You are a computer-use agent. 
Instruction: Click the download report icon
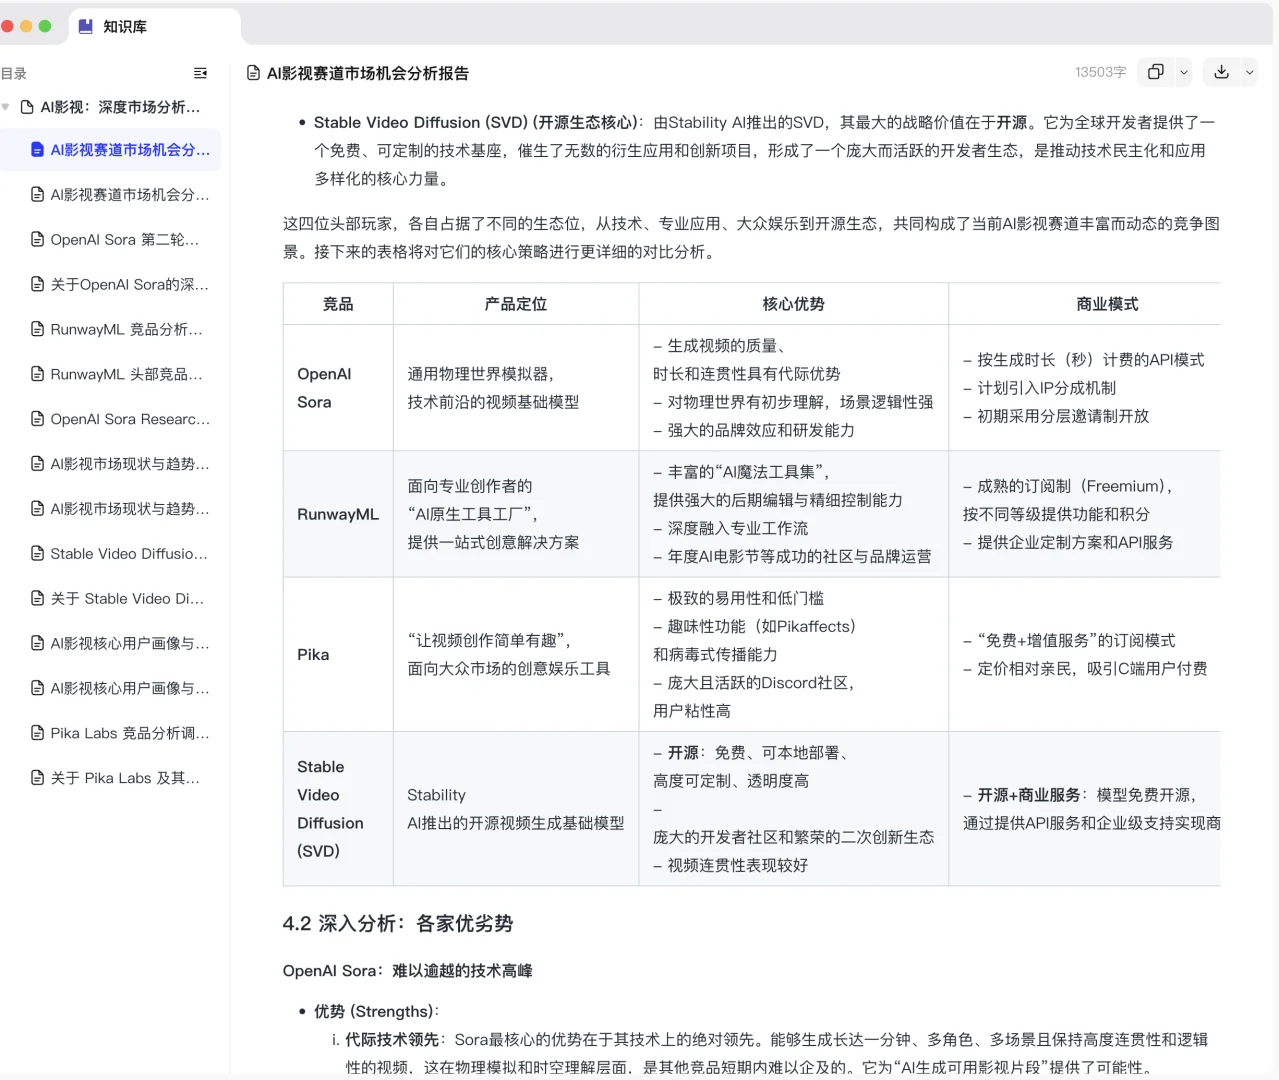[x=1220, y=72]
